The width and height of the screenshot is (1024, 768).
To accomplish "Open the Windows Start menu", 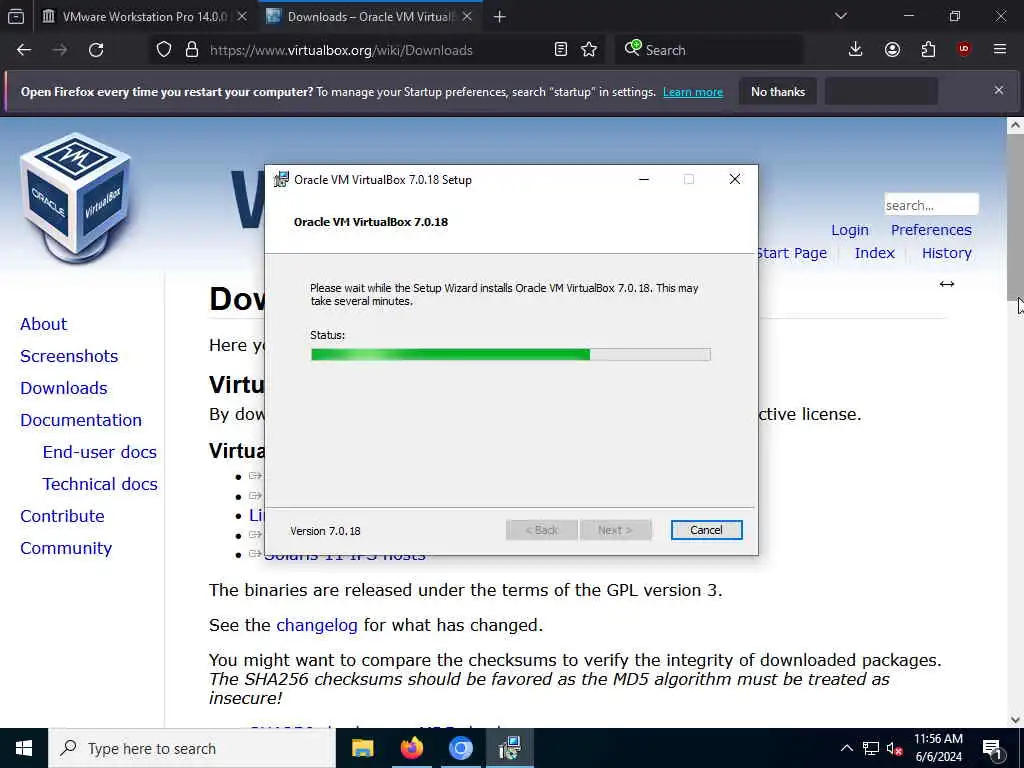I will 24,748.
